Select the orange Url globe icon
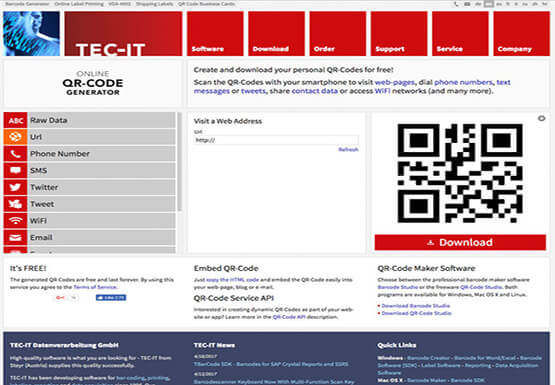 click(x=16, y=137)
